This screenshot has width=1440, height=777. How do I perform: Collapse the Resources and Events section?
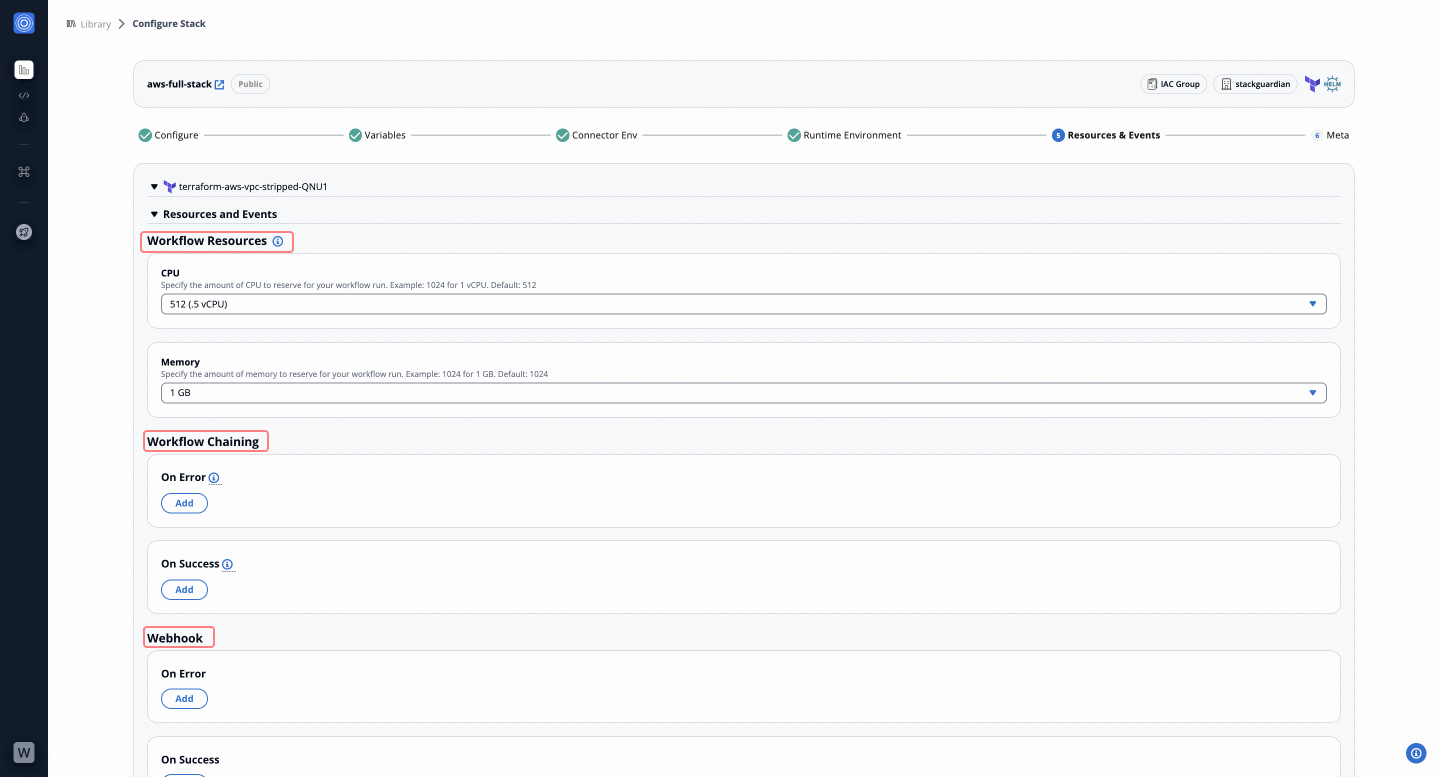click(154, 214)
